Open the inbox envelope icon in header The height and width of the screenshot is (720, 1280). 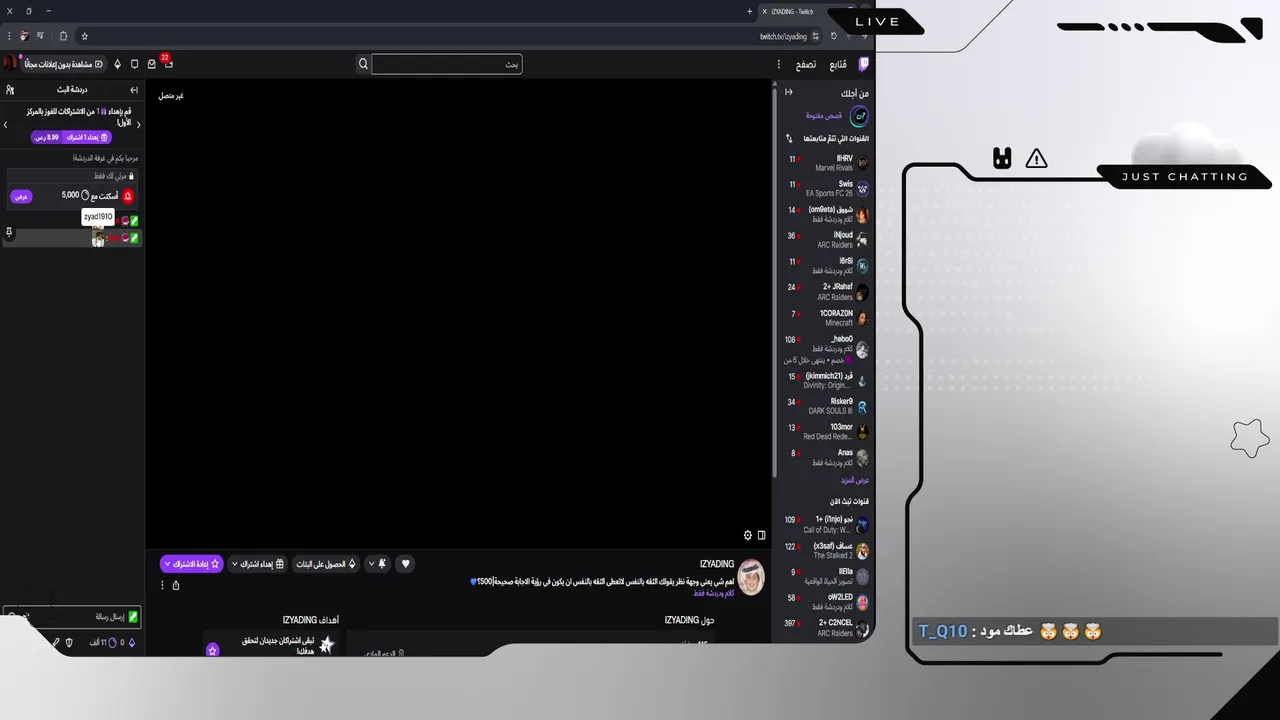[x=152, y=64]
